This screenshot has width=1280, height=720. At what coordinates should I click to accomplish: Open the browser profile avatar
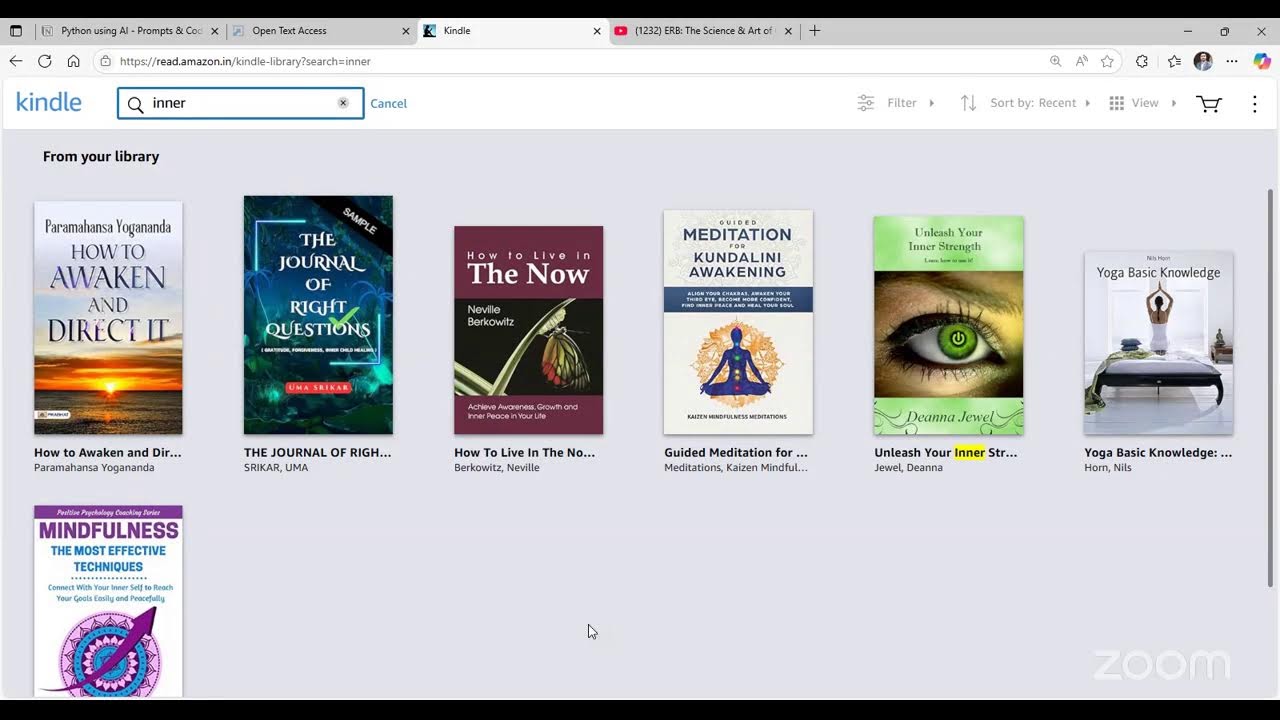pos(1203,61)
